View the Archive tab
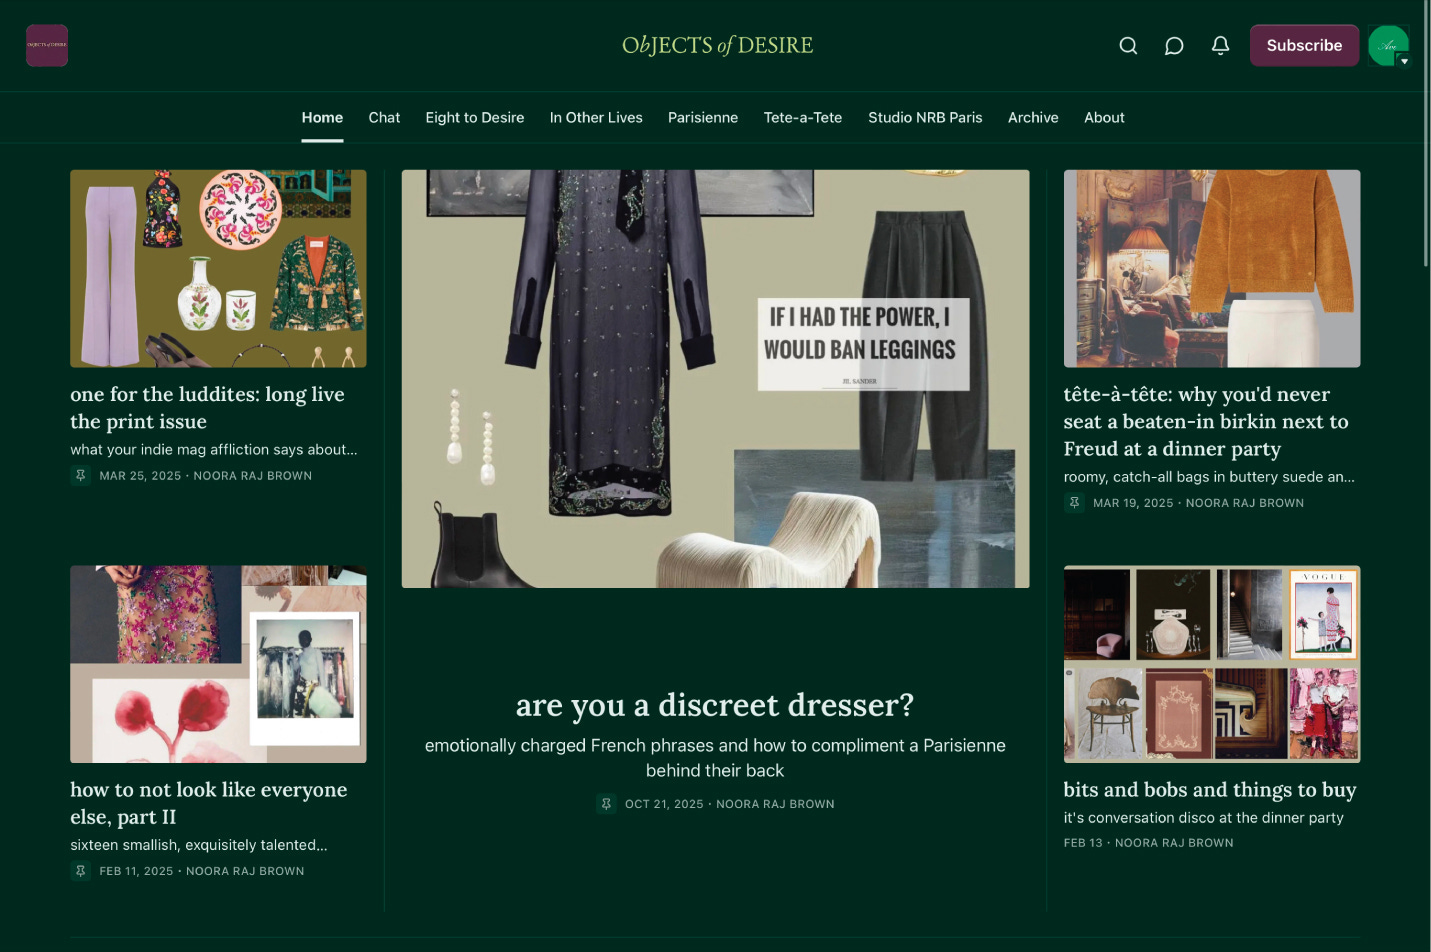This screenshot has width=1431, height=952. coord(1033,118)
